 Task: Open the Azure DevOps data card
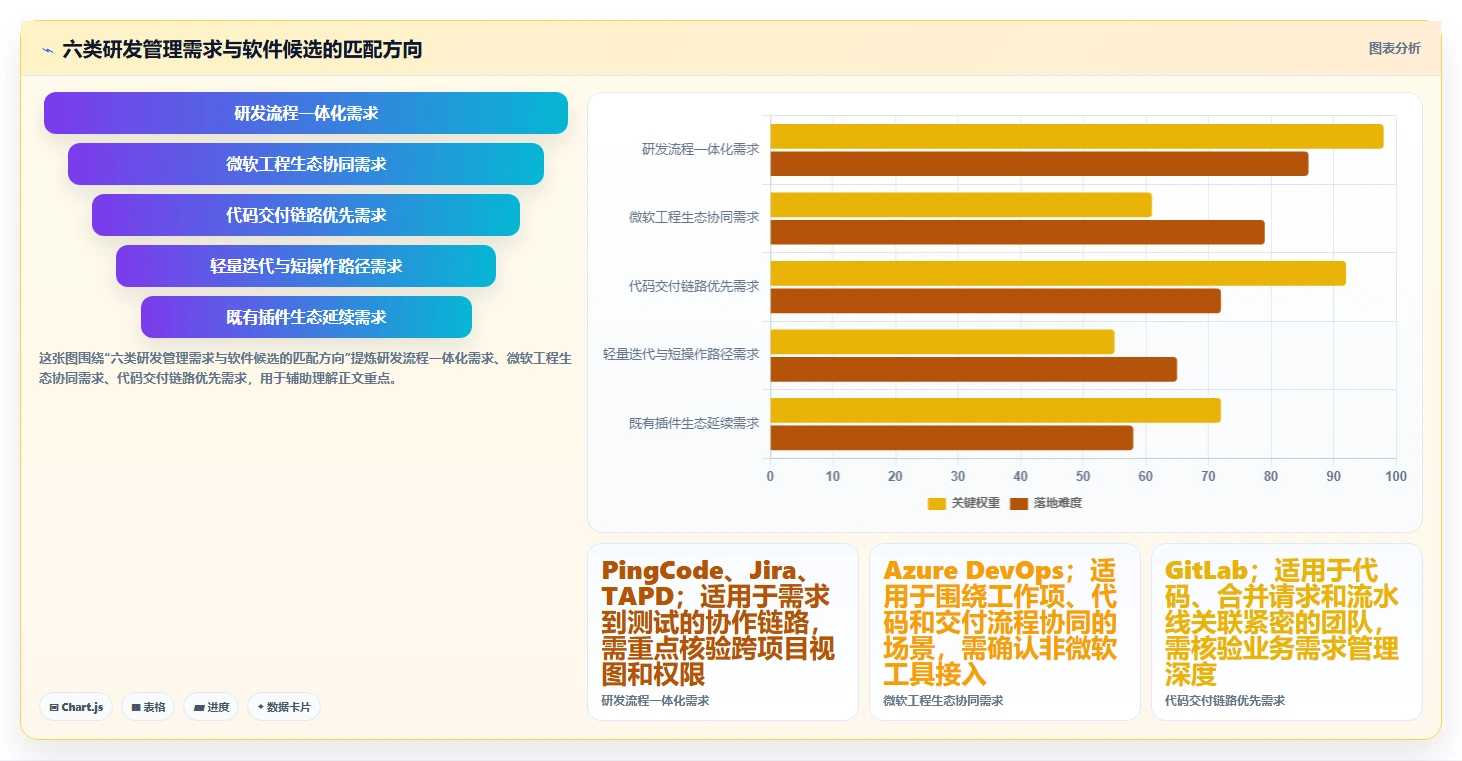tap(1005, 632)
